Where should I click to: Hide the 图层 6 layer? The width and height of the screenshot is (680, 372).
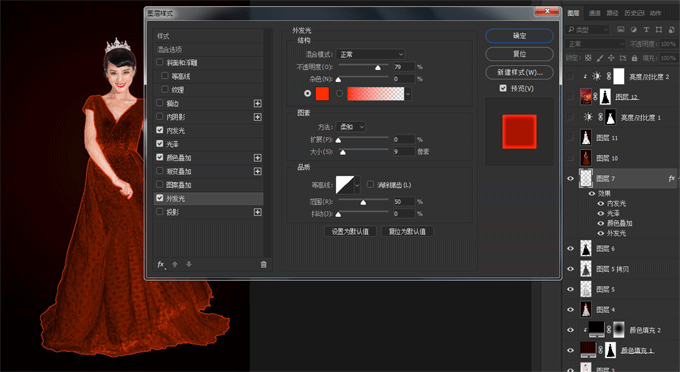570,248
